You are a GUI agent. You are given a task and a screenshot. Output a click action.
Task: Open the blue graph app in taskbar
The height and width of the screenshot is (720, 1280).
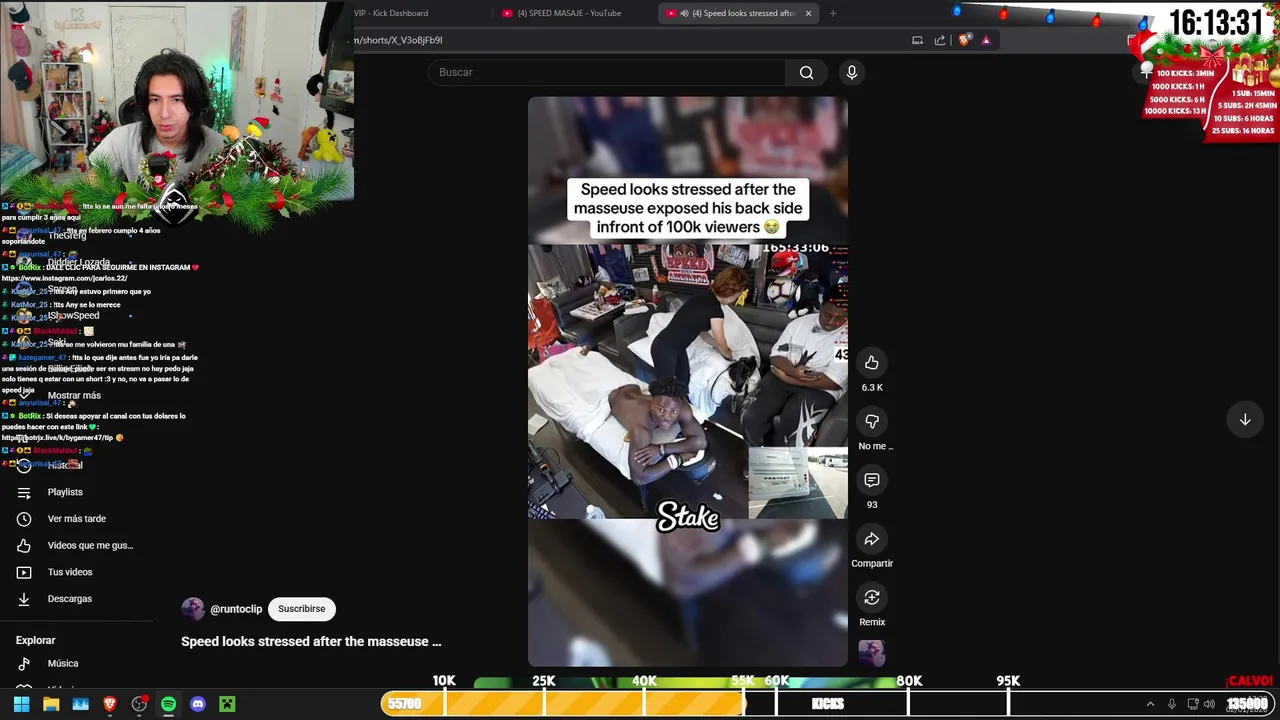point(80,704)
